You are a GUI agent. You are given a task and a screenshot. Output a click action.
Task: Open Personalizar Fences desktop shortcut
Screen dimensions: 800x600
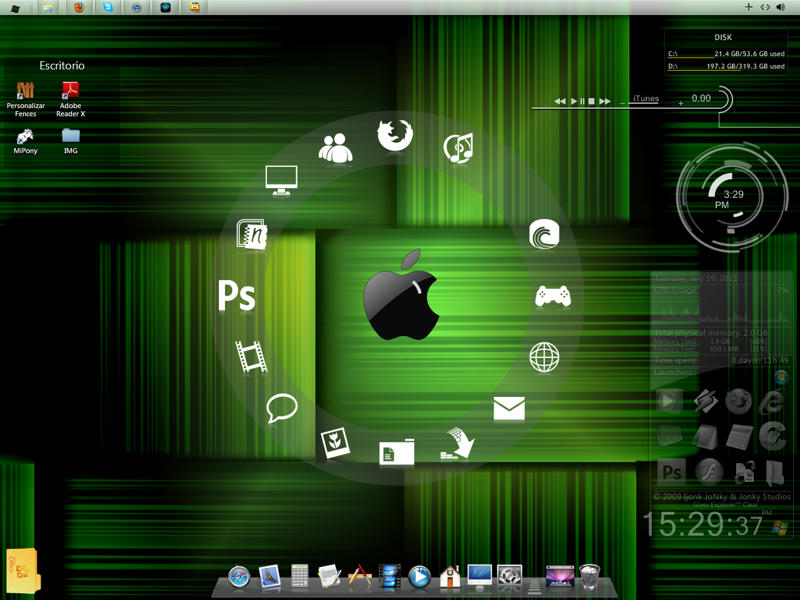tap(25, 99)
